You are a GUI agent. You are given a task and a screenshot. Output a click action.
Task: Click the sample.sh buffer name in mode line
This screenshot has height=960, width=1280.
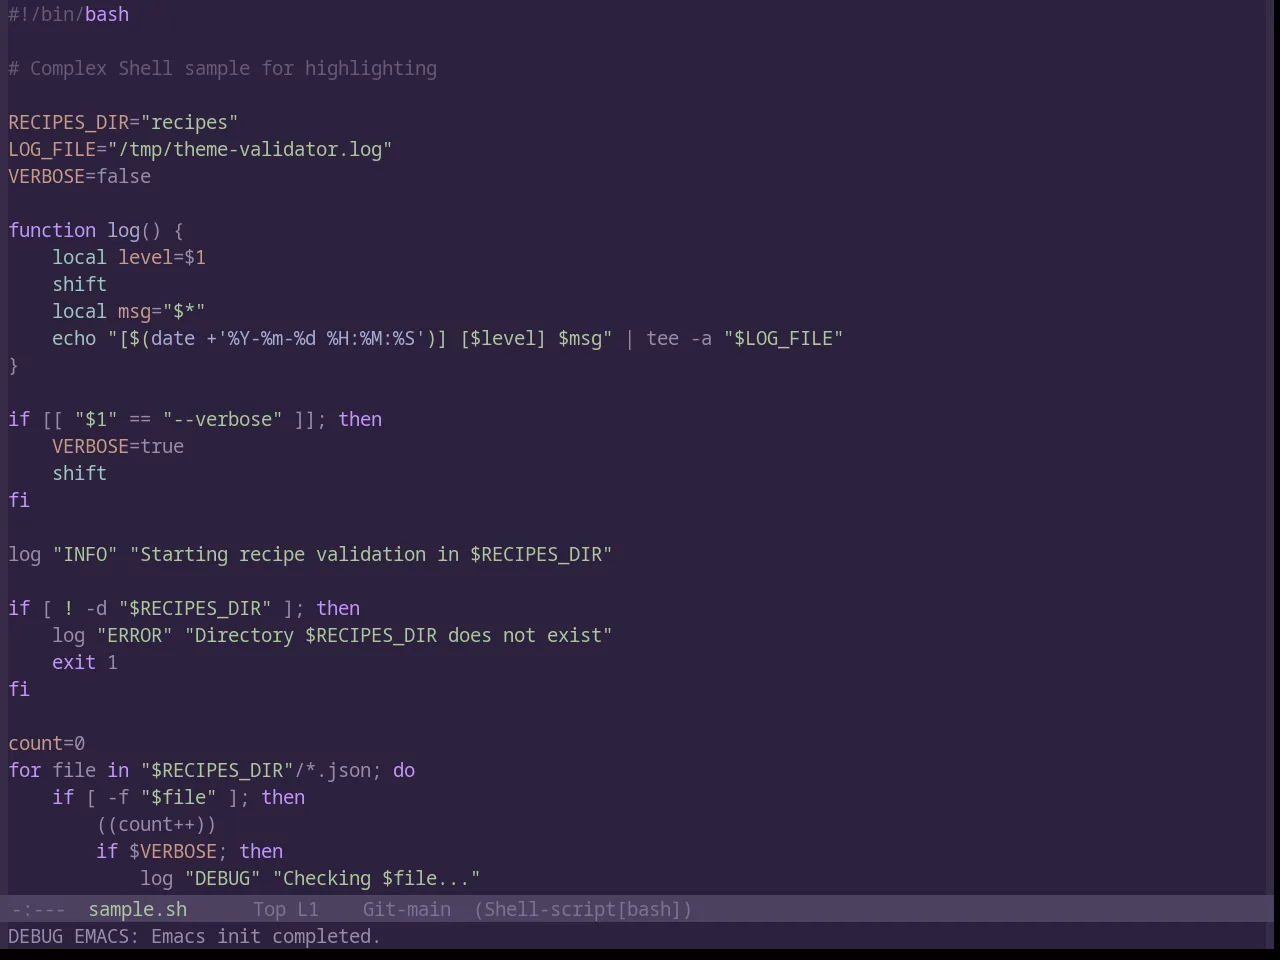click(x=137, y=909)
